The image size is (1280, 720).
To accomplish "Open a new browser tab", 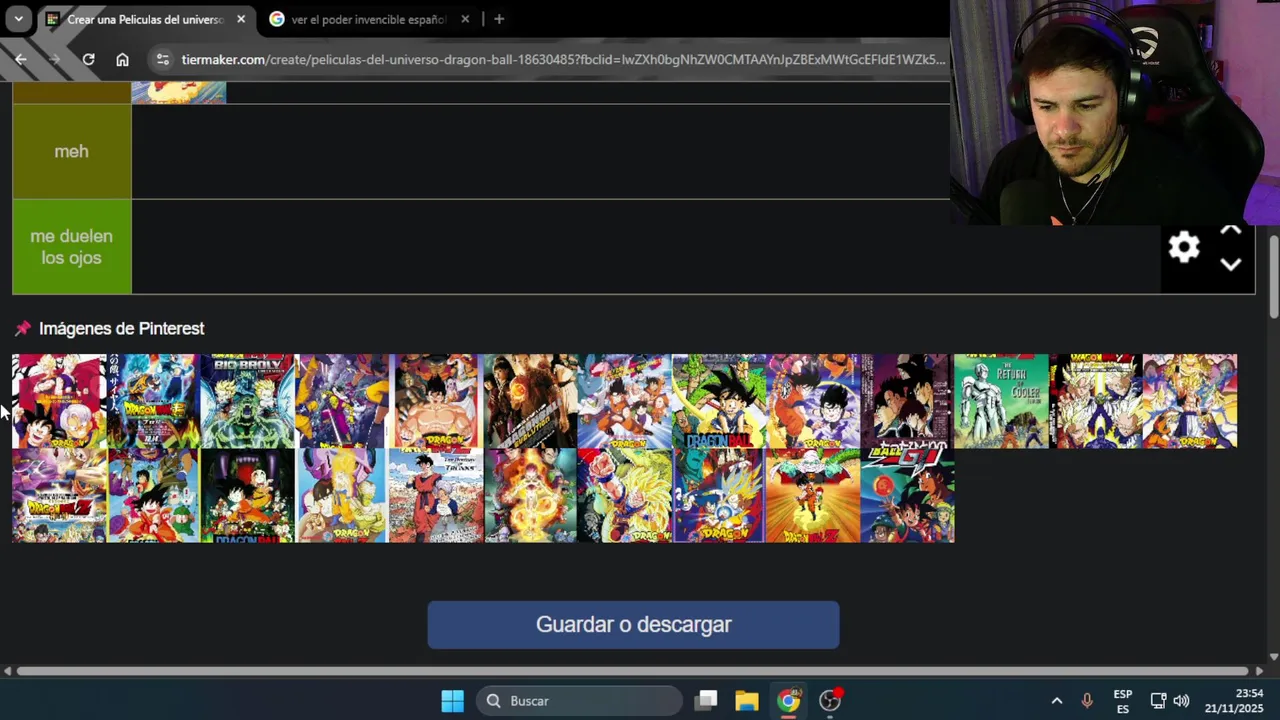I will (499, 19).
